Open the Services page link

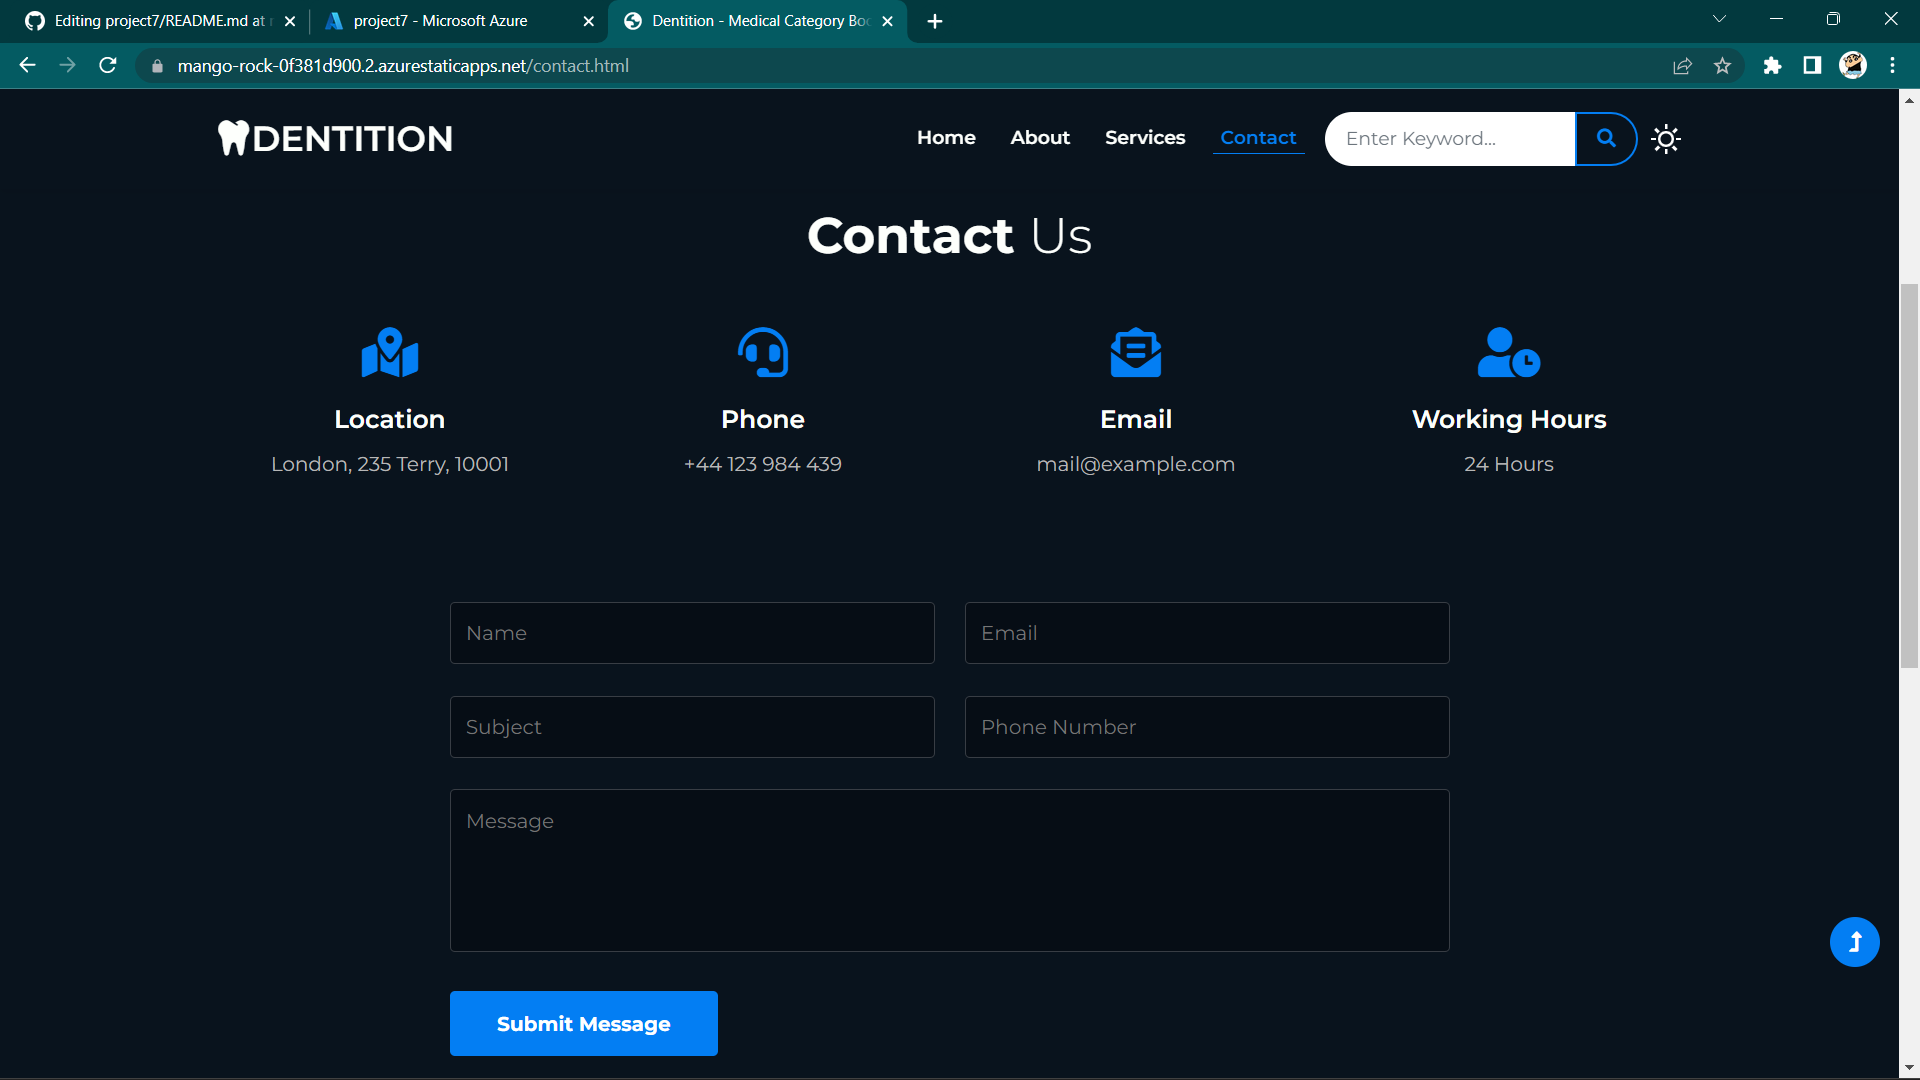coord(1144,138)
